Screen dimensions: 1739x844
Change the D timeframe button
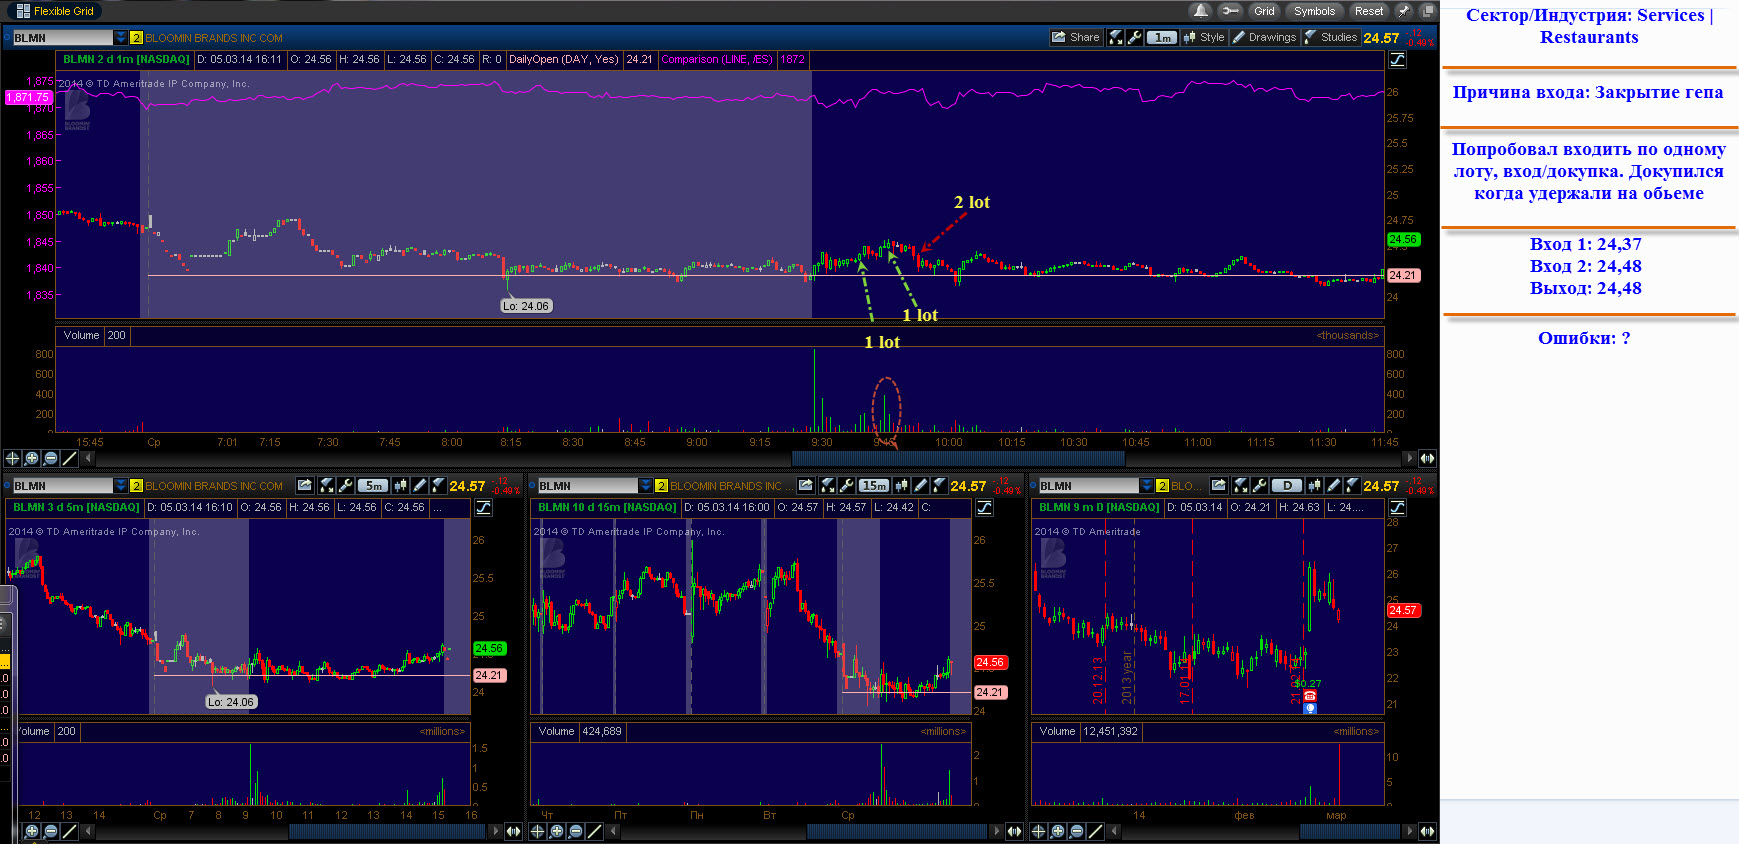[1287, 485]
